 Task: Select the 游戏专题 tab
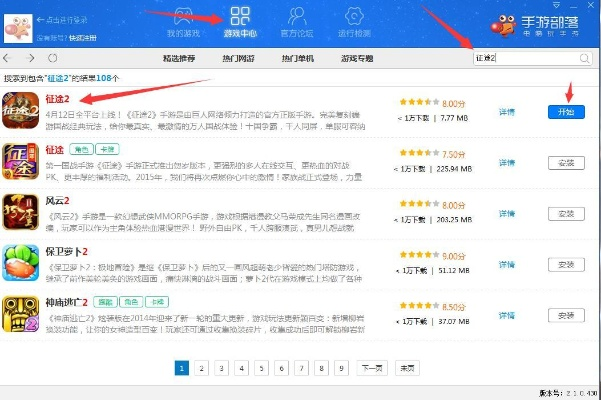coord(357,59)
